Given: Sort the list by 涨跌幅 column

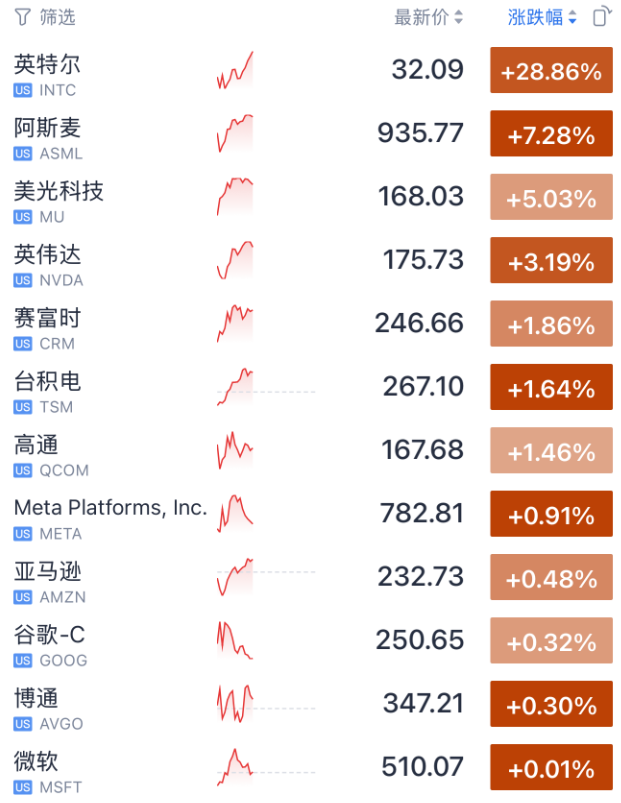Looking at the screenshot, I should [542, 17].
